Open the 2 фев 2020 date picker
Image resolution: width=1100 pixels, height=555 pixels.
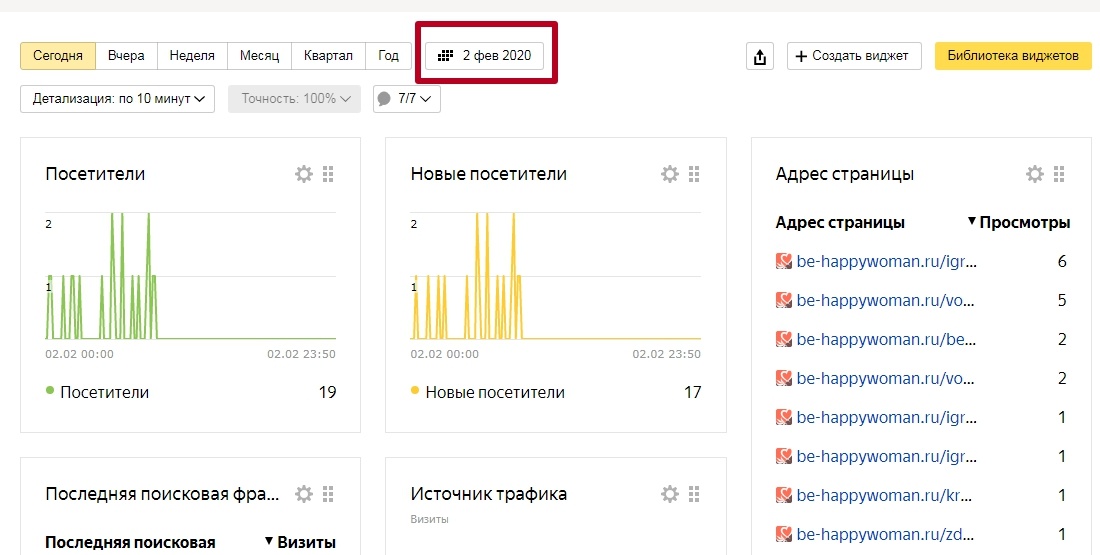pos(485,56)
